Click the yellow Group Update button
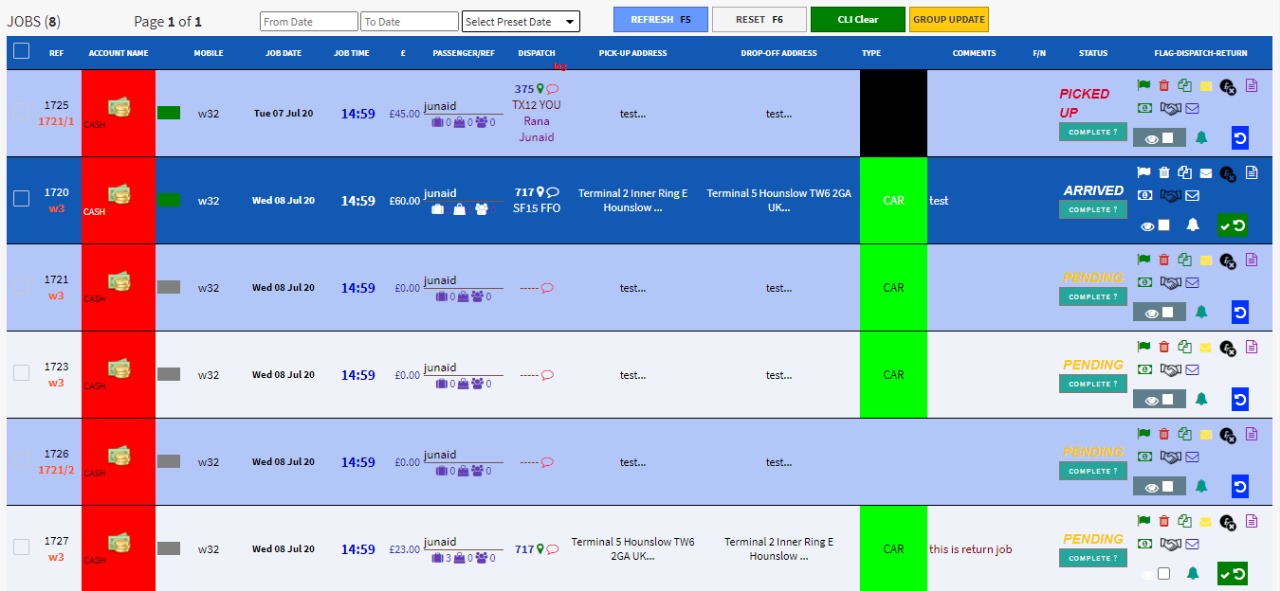 pos(948,20)
